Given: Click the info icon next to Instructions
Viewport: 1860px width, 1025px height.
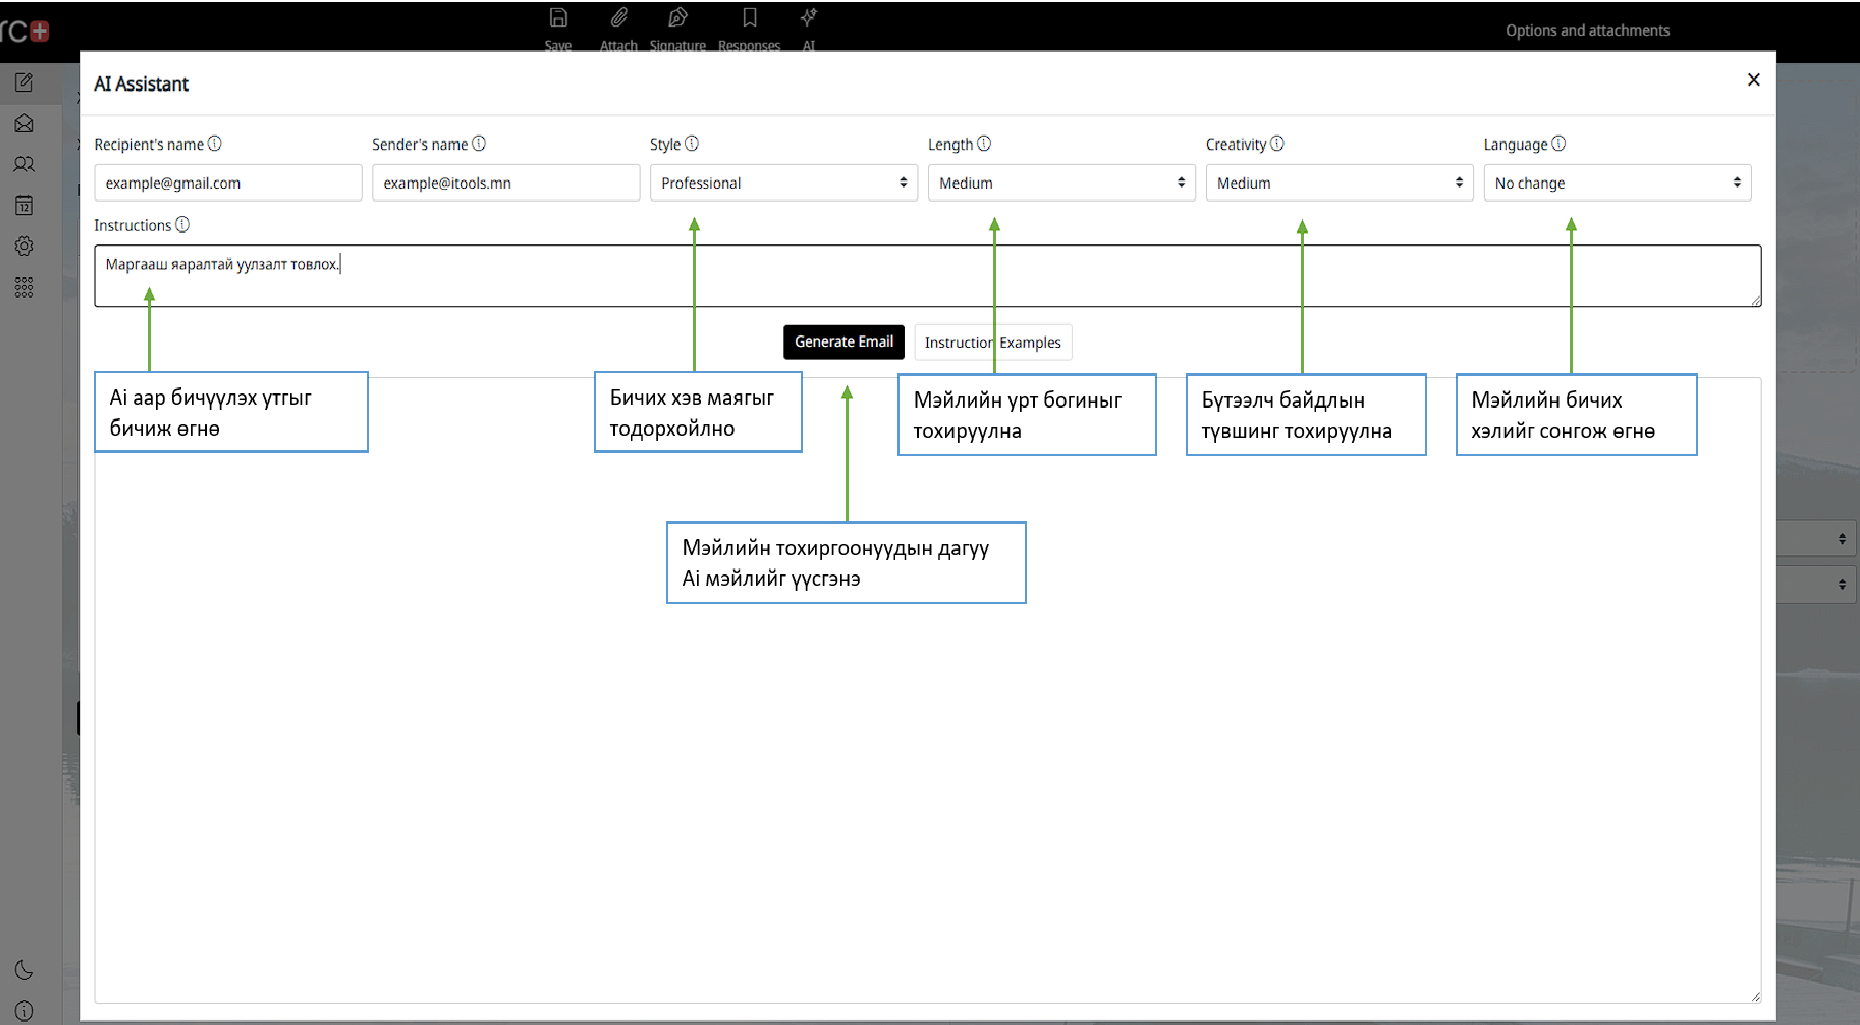Looking at the screenshot, I should (x=182, y=225).
